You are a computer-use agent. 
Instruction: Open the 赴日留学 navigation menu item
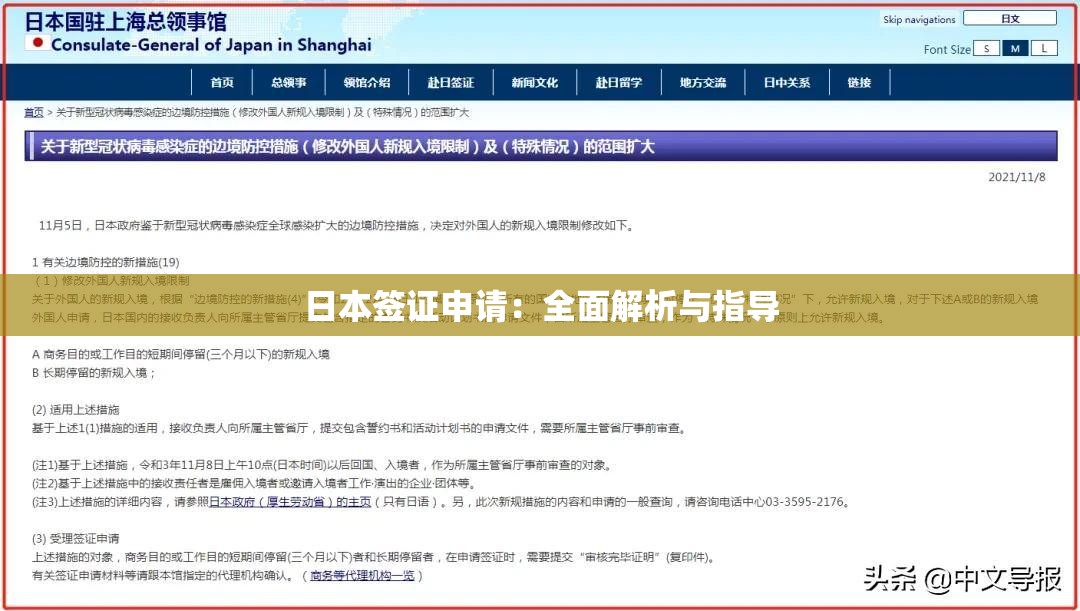click(x=620, y=82)
